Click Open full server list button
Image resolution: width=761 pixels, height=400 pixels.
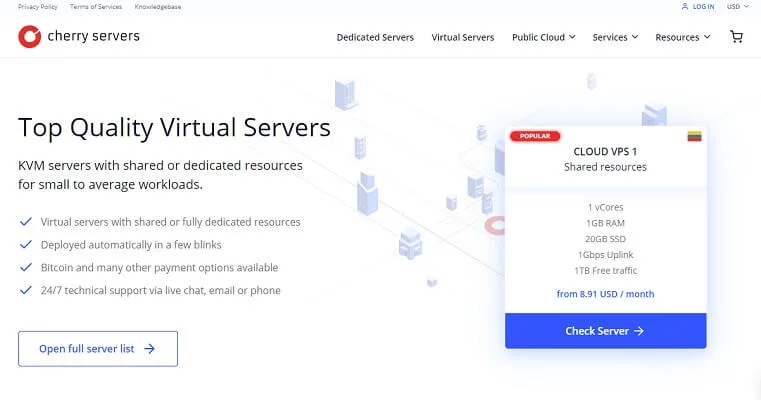(98, 349)
